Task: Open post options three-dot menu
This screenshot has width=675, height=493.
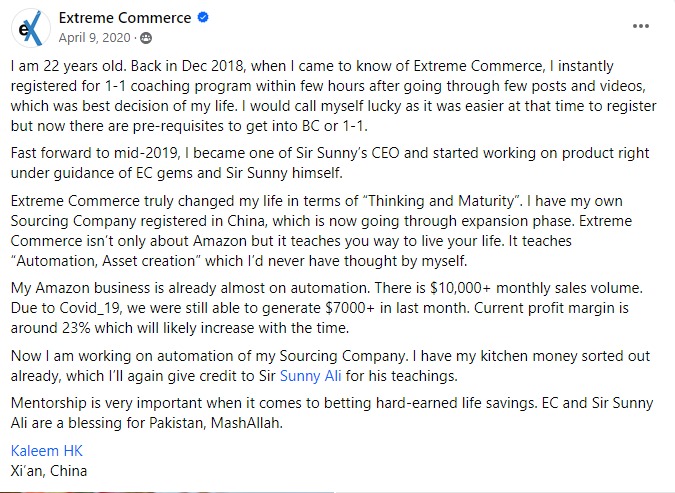Action: tap(641, 26)
